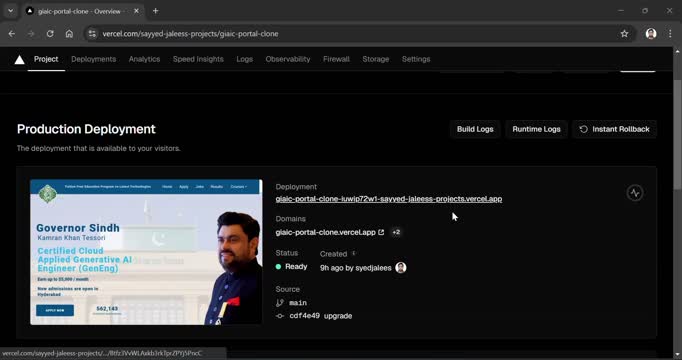682x360 pixels.
Task: Select the giaic-portal-clone Overview browser tab
Action: [83, 11]
